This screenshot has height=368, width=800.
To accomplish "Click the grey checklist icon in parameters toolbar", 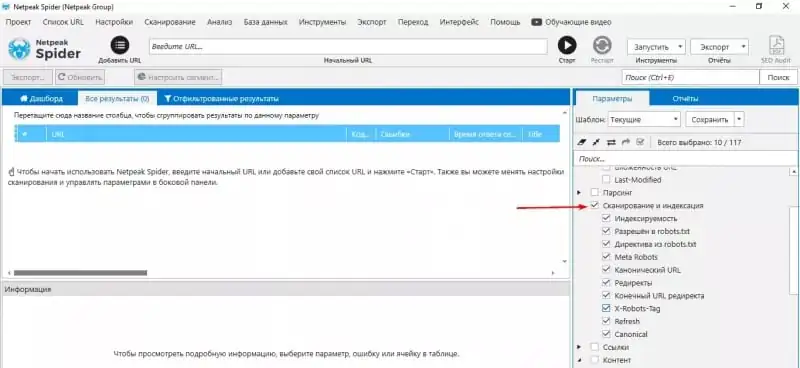I will click(641, 142).
